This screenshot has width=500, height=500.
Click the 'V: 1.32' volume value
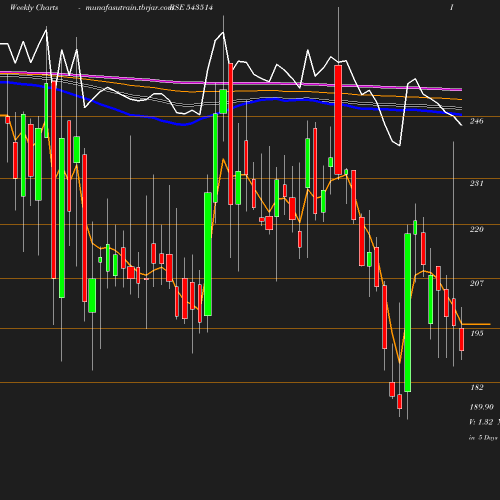tap(481, 422)
